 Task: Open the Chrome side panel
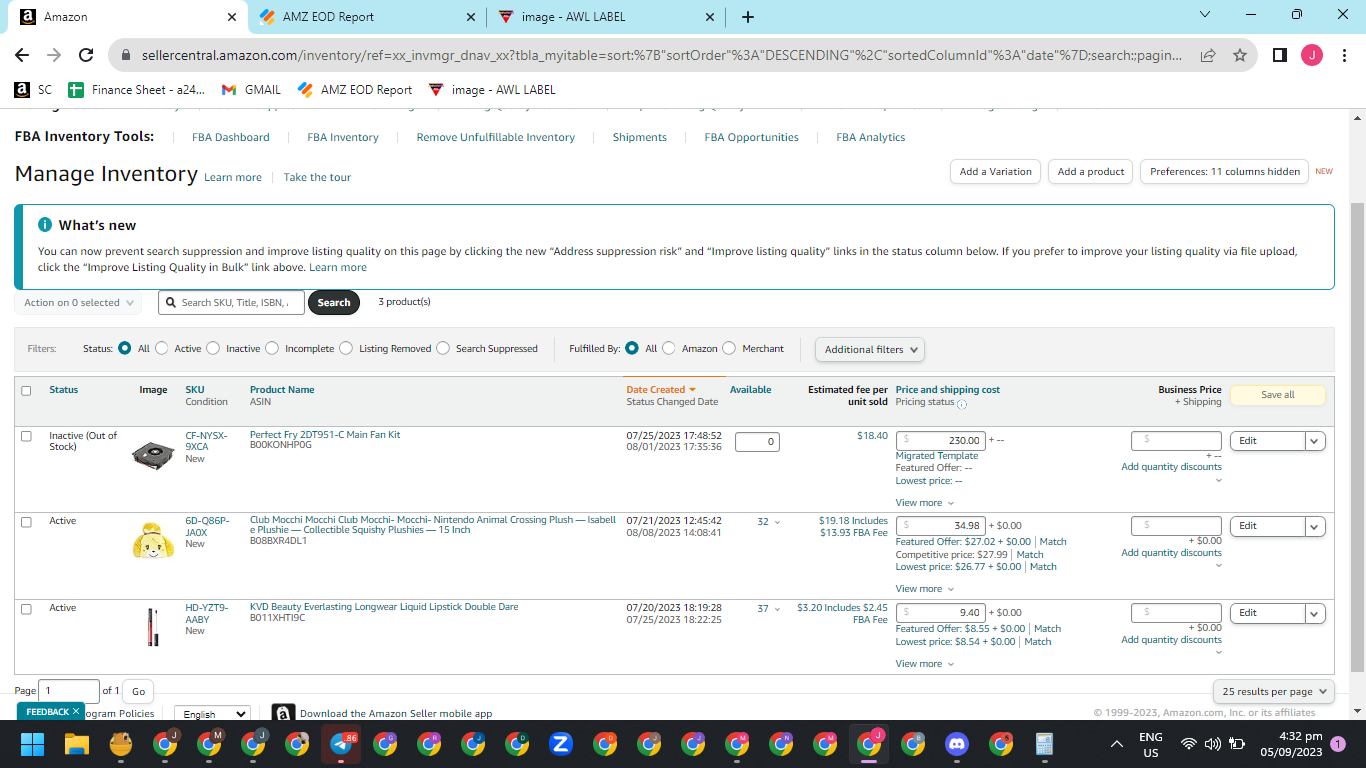point(1279,55)
